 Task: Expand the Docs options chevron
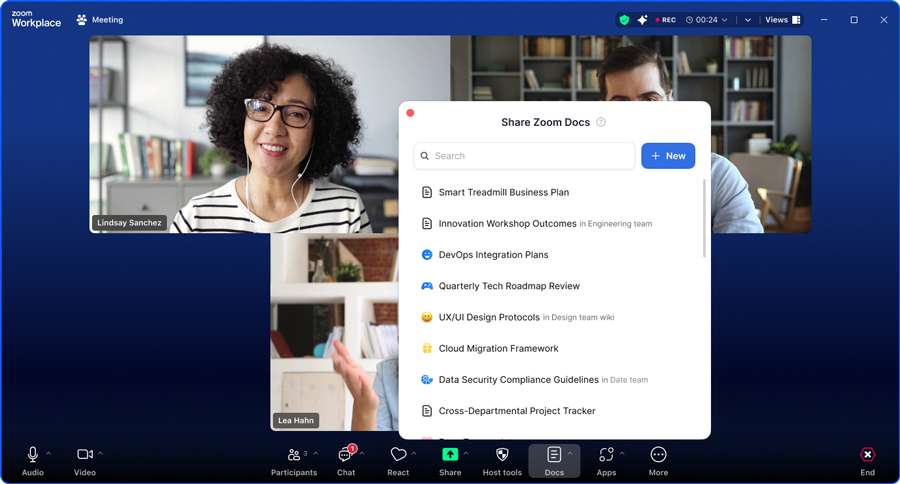click(570, 454)
